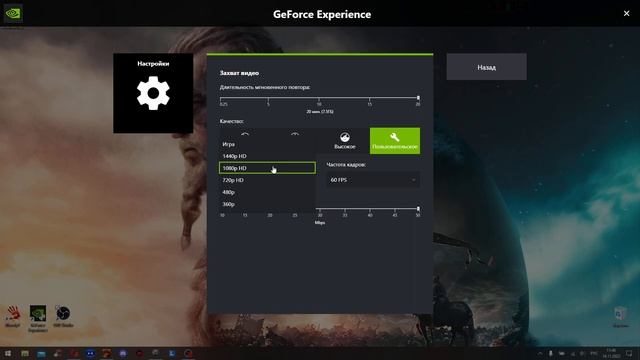This screenshot has height=360, width=640.
Task: Open the Bloody desktop shortcut
Action: tap(13, 316)
